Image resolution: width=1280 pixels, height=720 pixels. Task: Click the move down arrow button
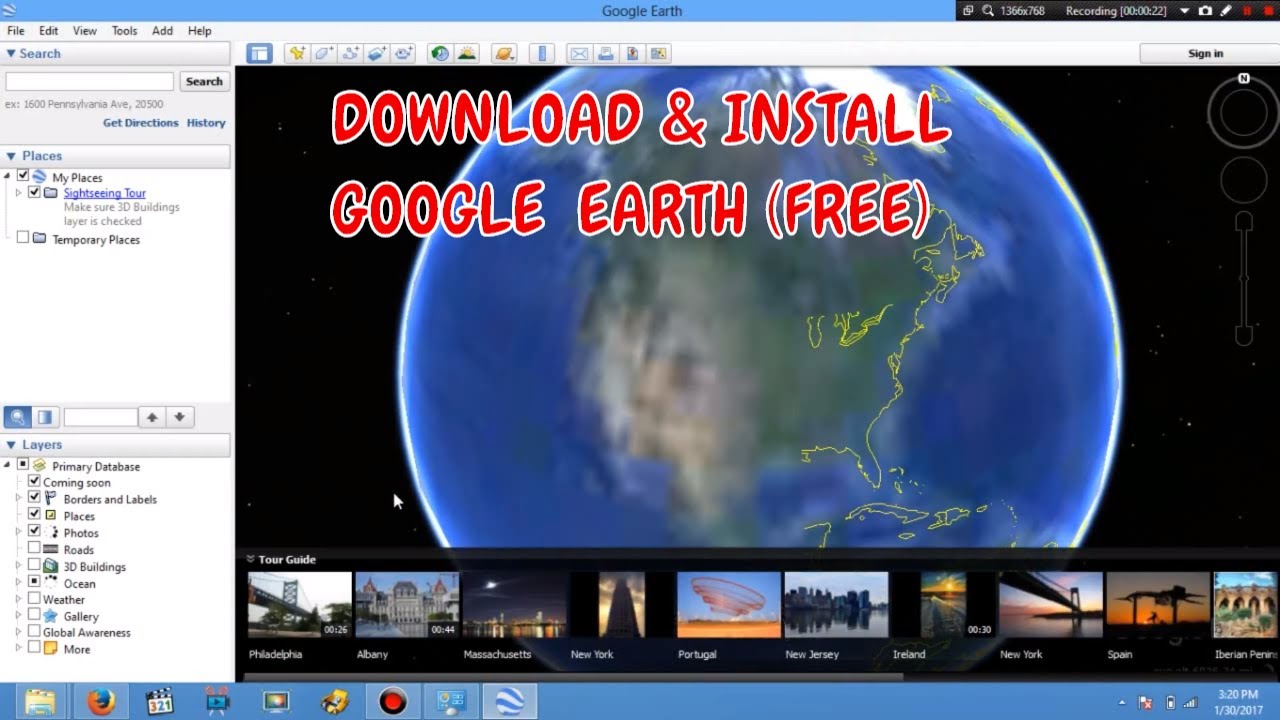(x=180, y=417)
